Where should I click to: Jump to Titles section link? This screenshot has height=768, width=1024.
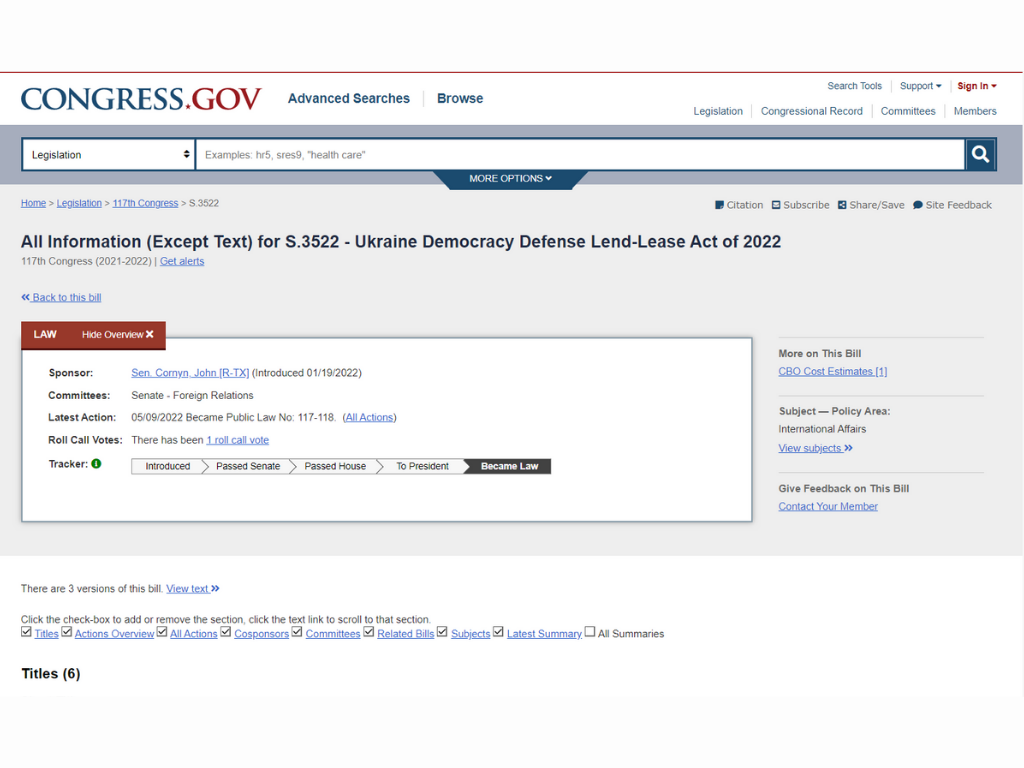tap(46, 633)
